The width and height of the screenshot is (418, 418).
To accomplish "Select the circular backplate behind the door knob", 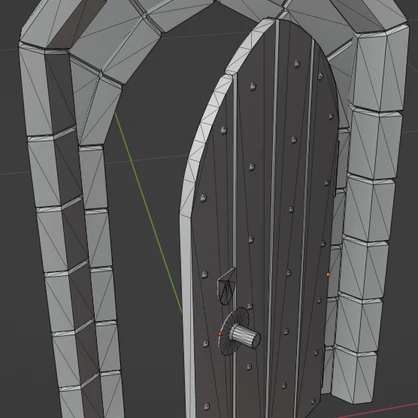I will click(x=233, y=332).
